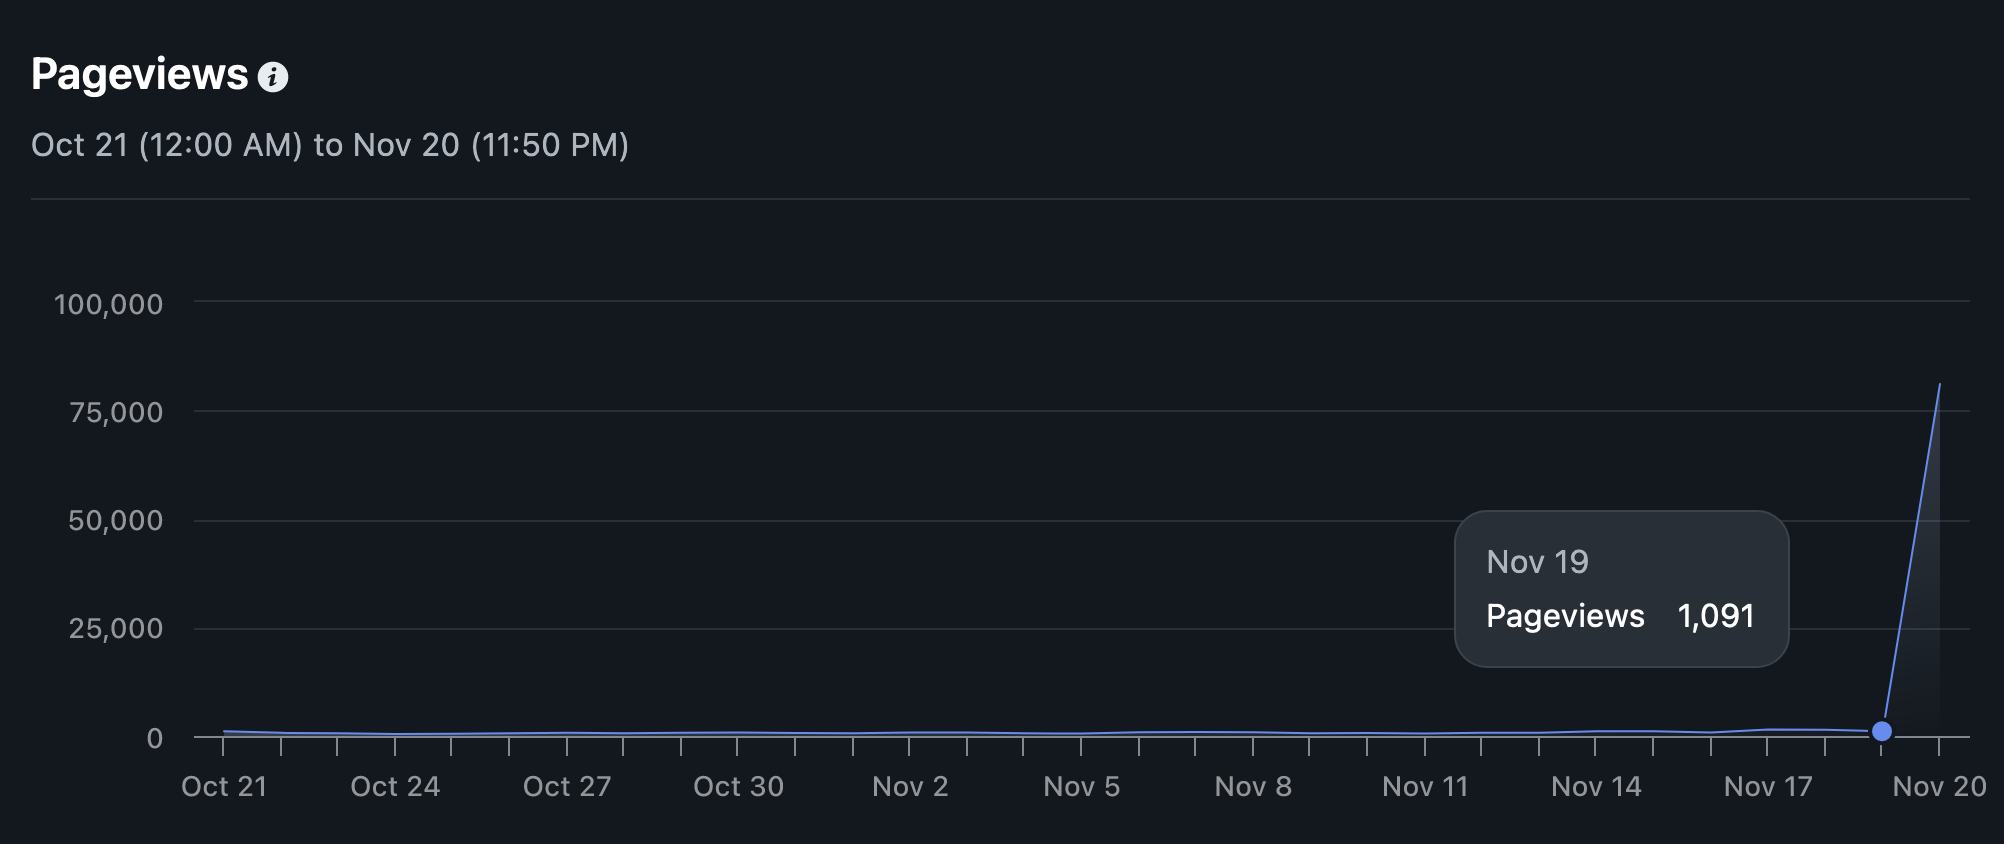The width and height of the screenshot is (2004, 844).
Task: Click the Pageviews info icon
Action: point(273,77)
